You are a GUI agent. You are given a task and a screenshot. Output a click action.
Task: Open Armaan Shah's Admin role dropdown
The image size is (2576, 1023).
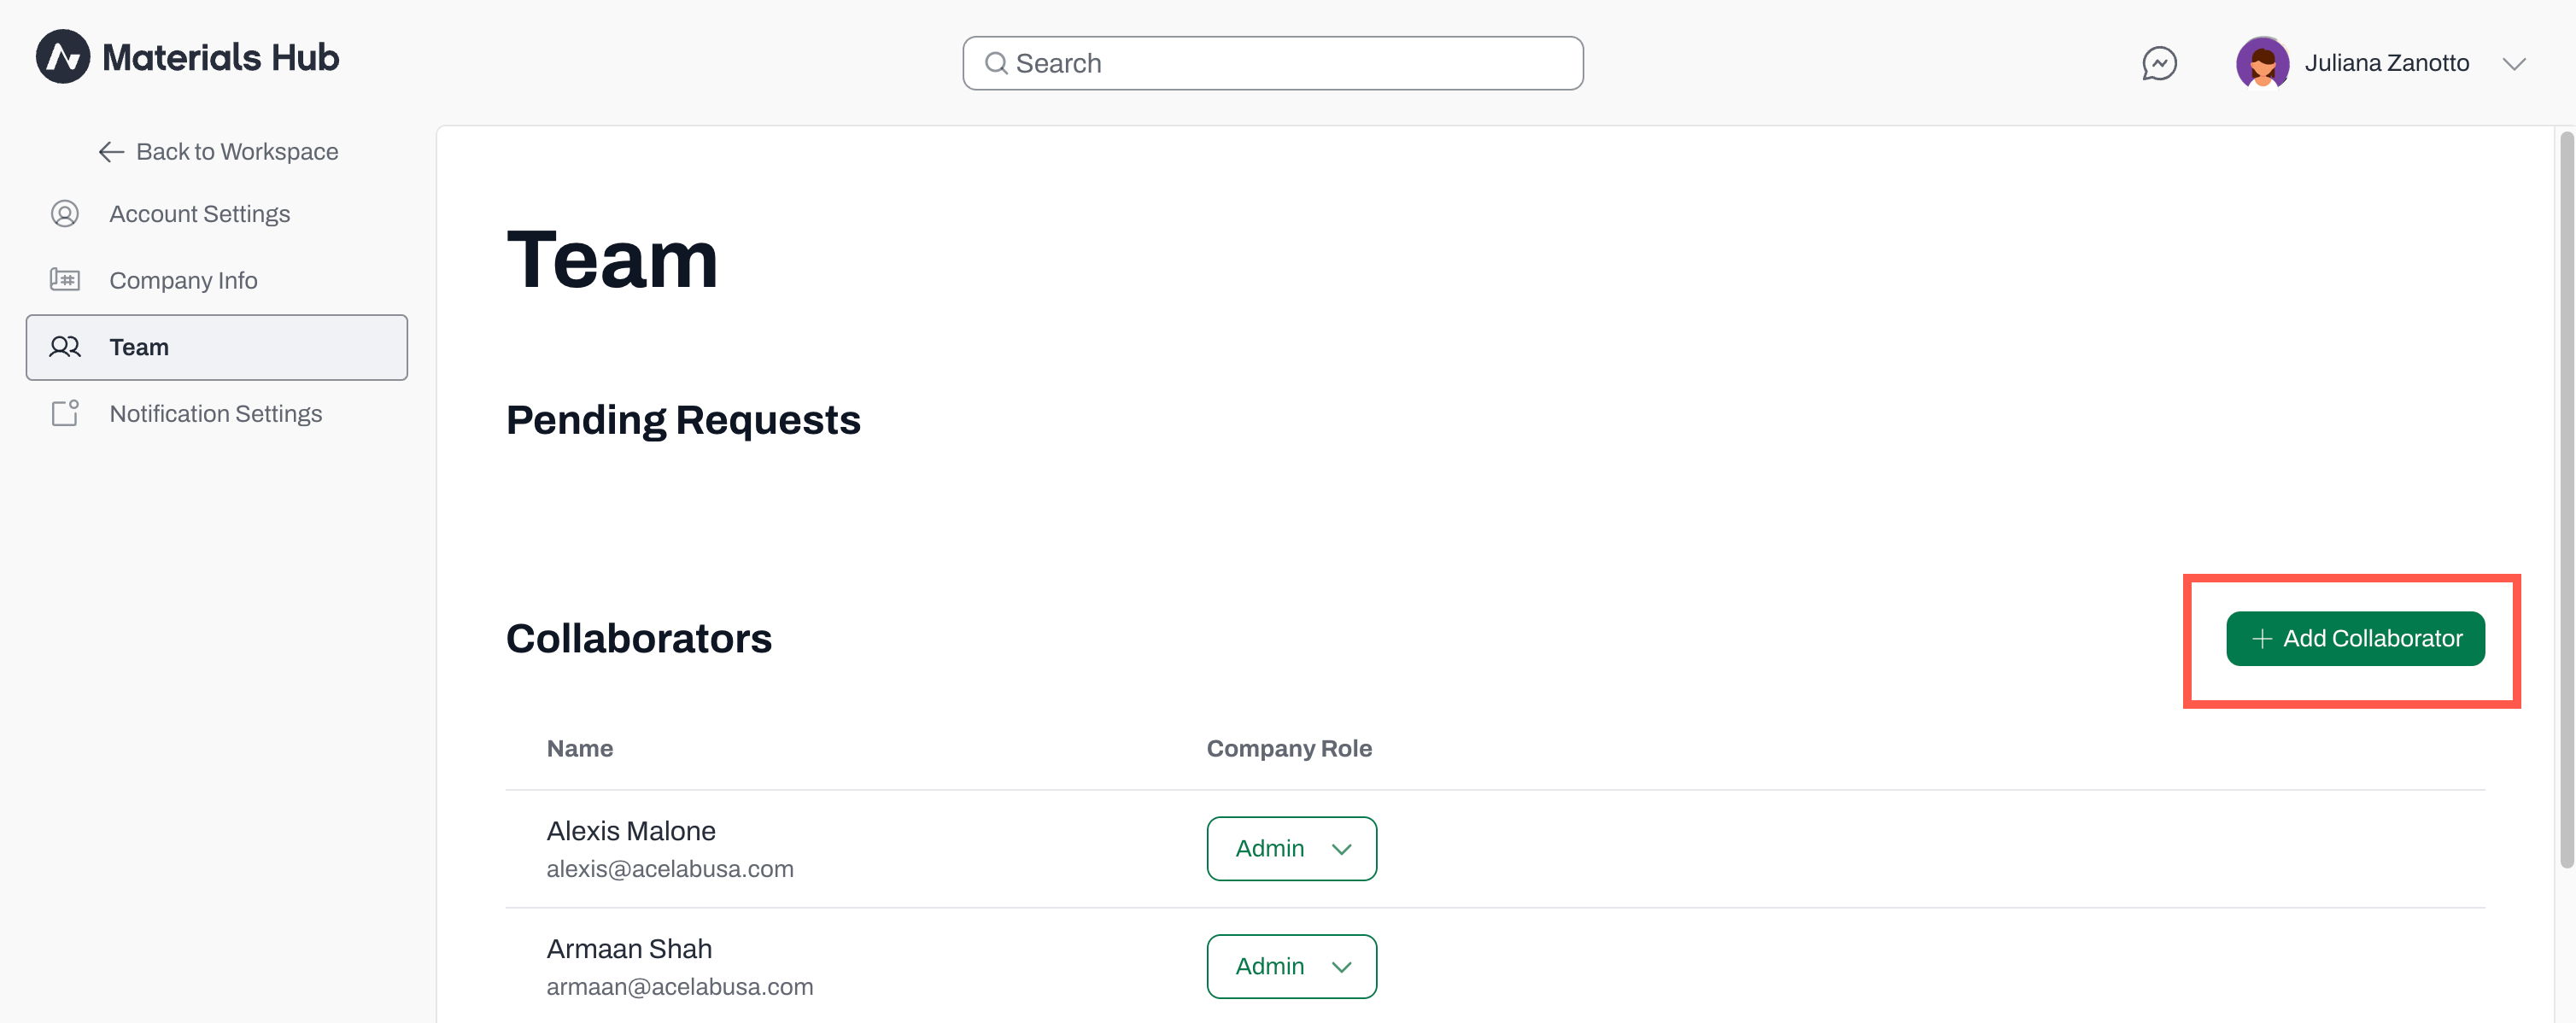(x=1291, y=966)
